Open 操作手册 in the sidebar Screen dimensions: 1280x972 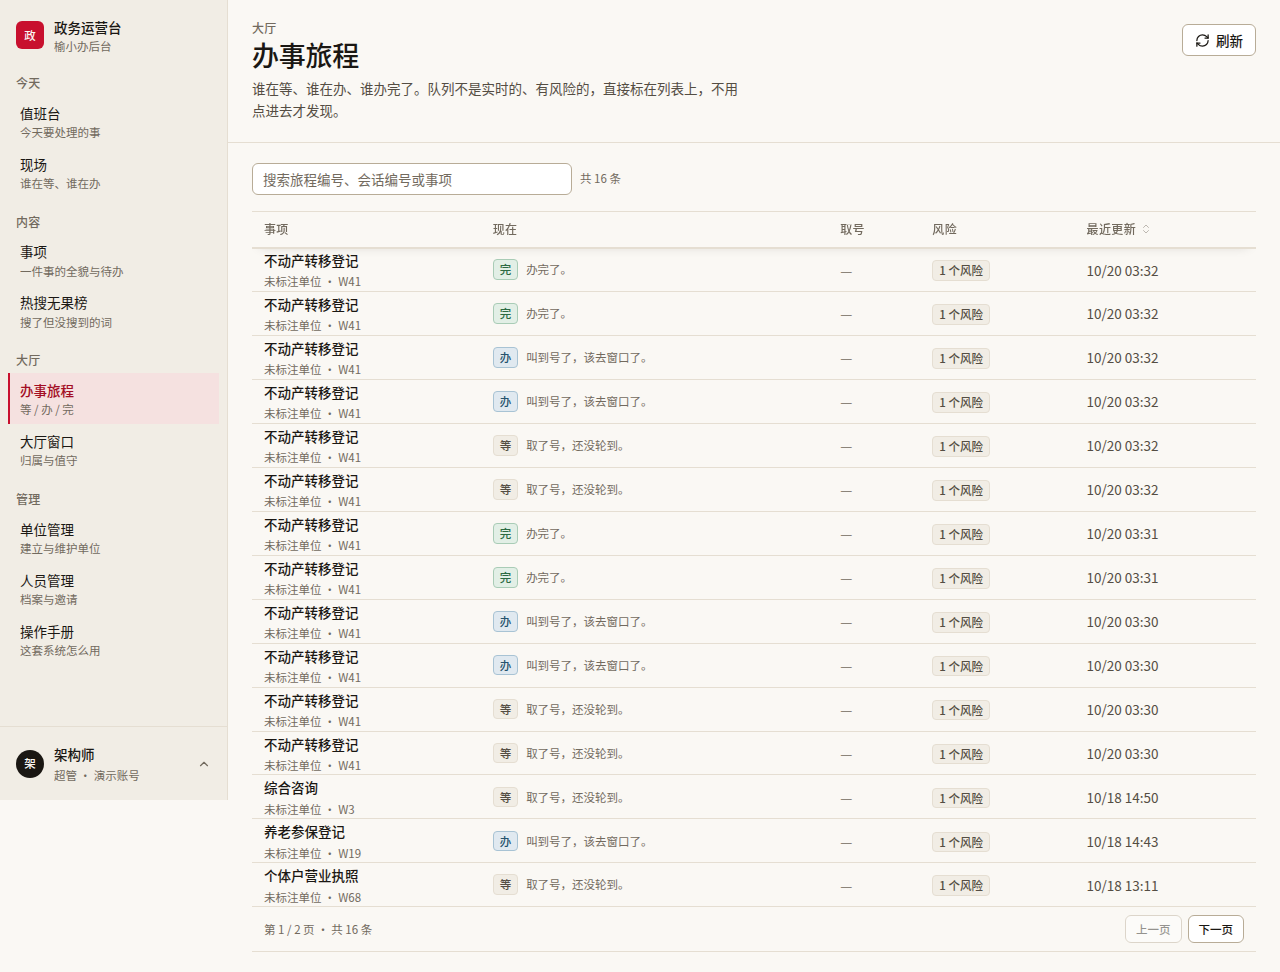[113, 640]
